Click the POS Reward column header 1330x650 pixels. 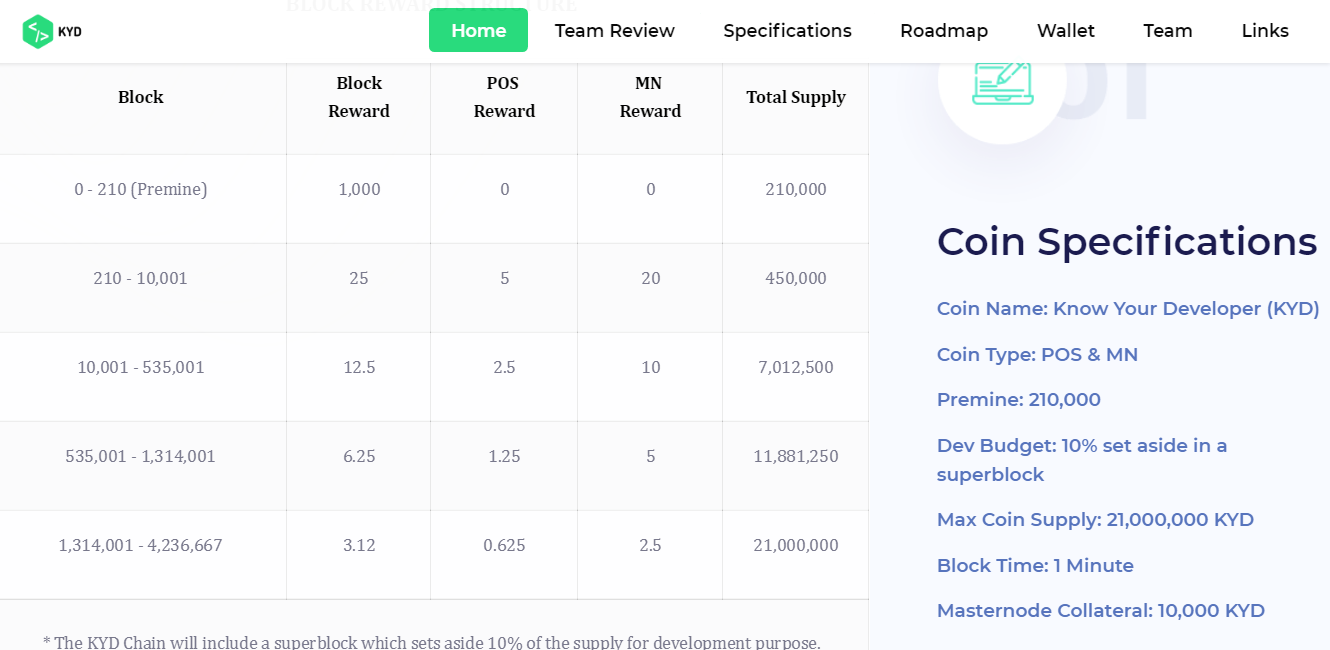click(x=504, y=97)
